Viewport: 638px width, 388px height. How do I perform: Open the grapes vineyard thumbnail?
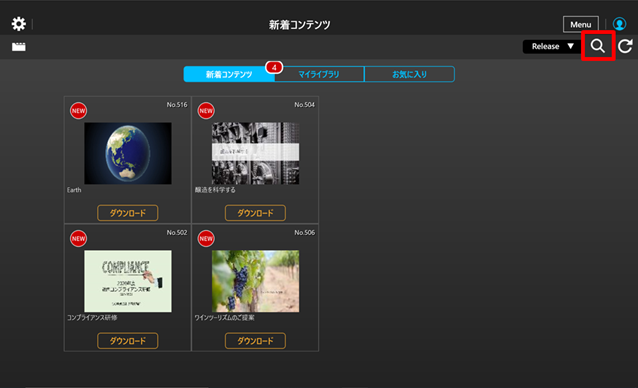pos(256,281)
